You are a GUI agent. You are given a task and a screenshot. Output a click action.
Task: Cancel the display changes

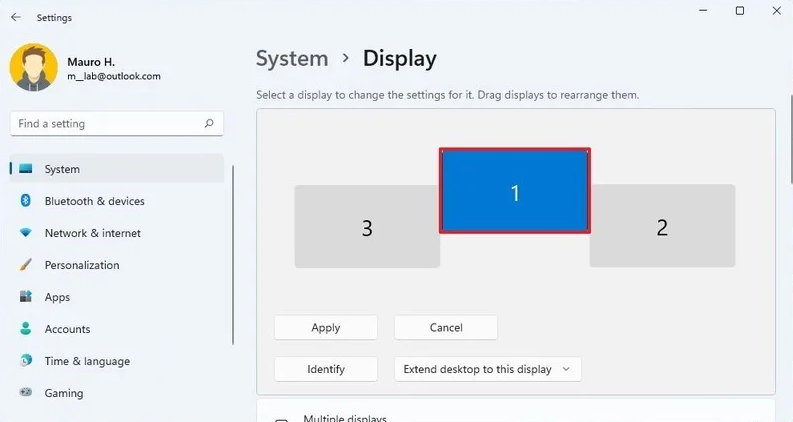(x=446, y=327)
